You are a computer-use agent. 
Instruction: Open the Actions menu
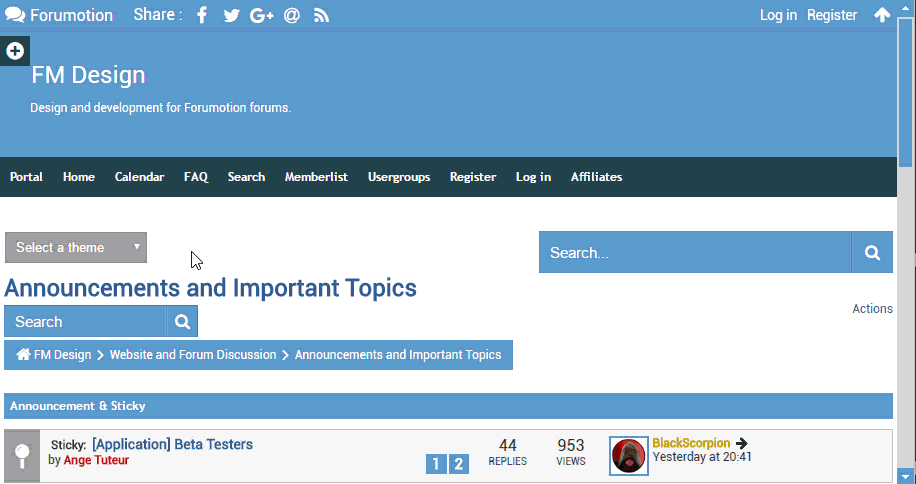[872, 309]
